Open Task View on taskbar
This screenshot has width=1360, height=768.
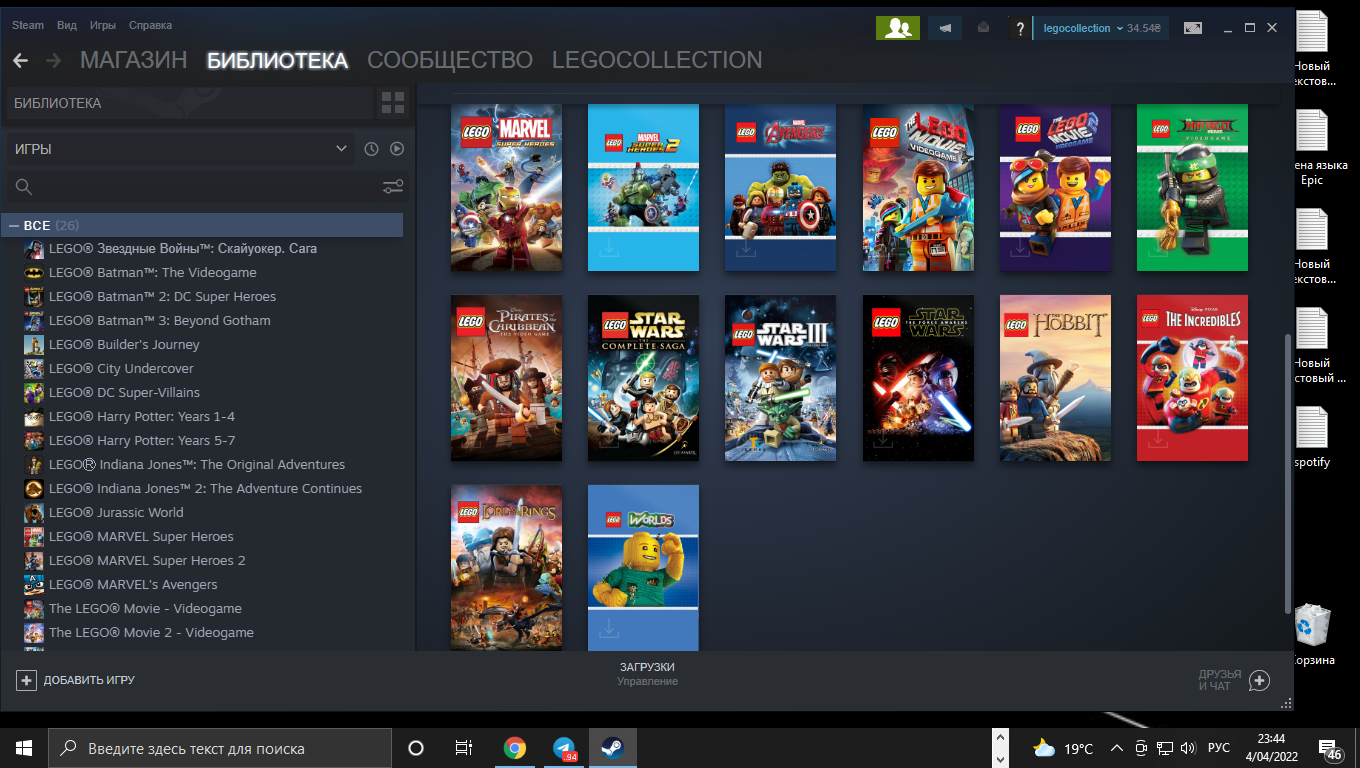pyautogui.click(x=464, y=748)
